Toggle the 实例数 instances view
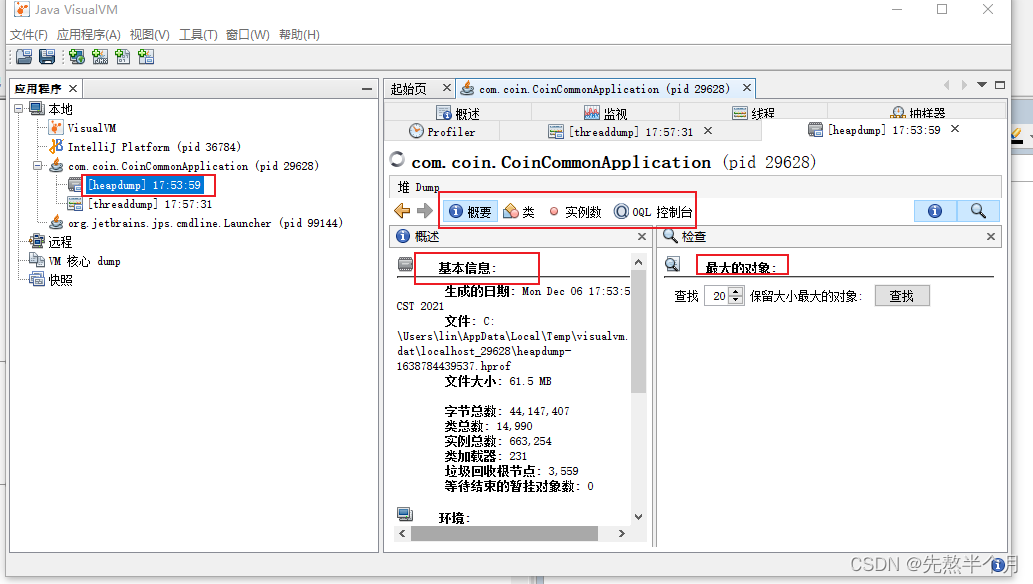Image resolution: width=1033 pixels, height=584 pixels. 576,212
